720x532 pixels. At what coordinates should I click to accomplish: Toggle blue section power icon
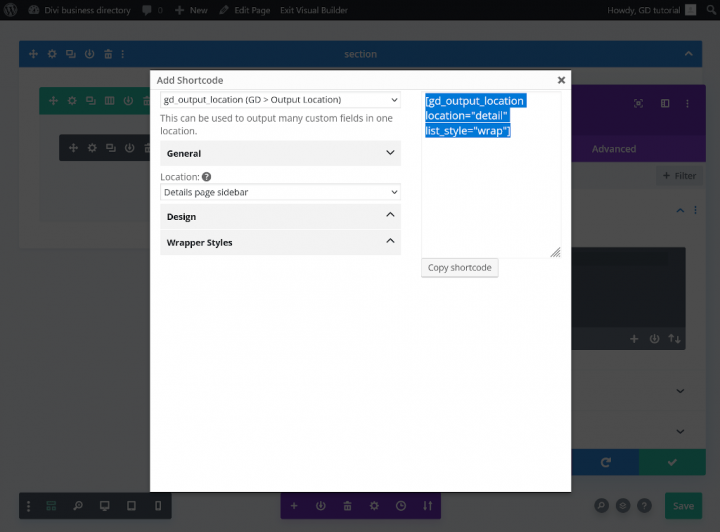89,54
